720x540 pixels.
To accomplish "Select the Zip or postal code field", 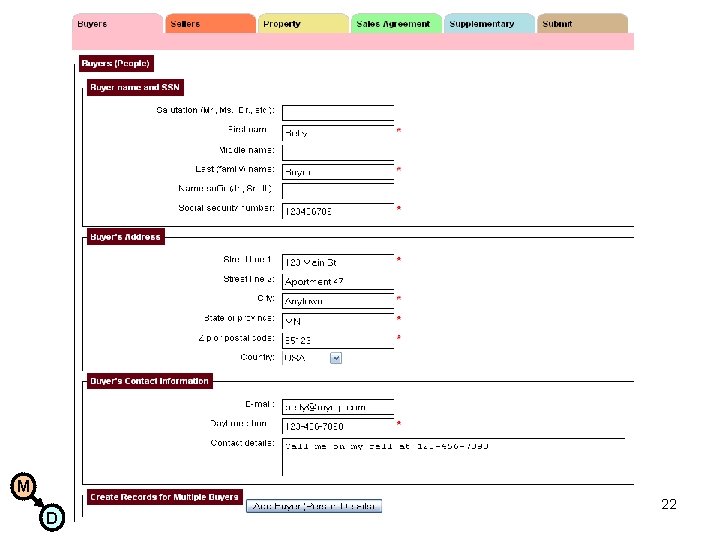I will pos(338,340).
